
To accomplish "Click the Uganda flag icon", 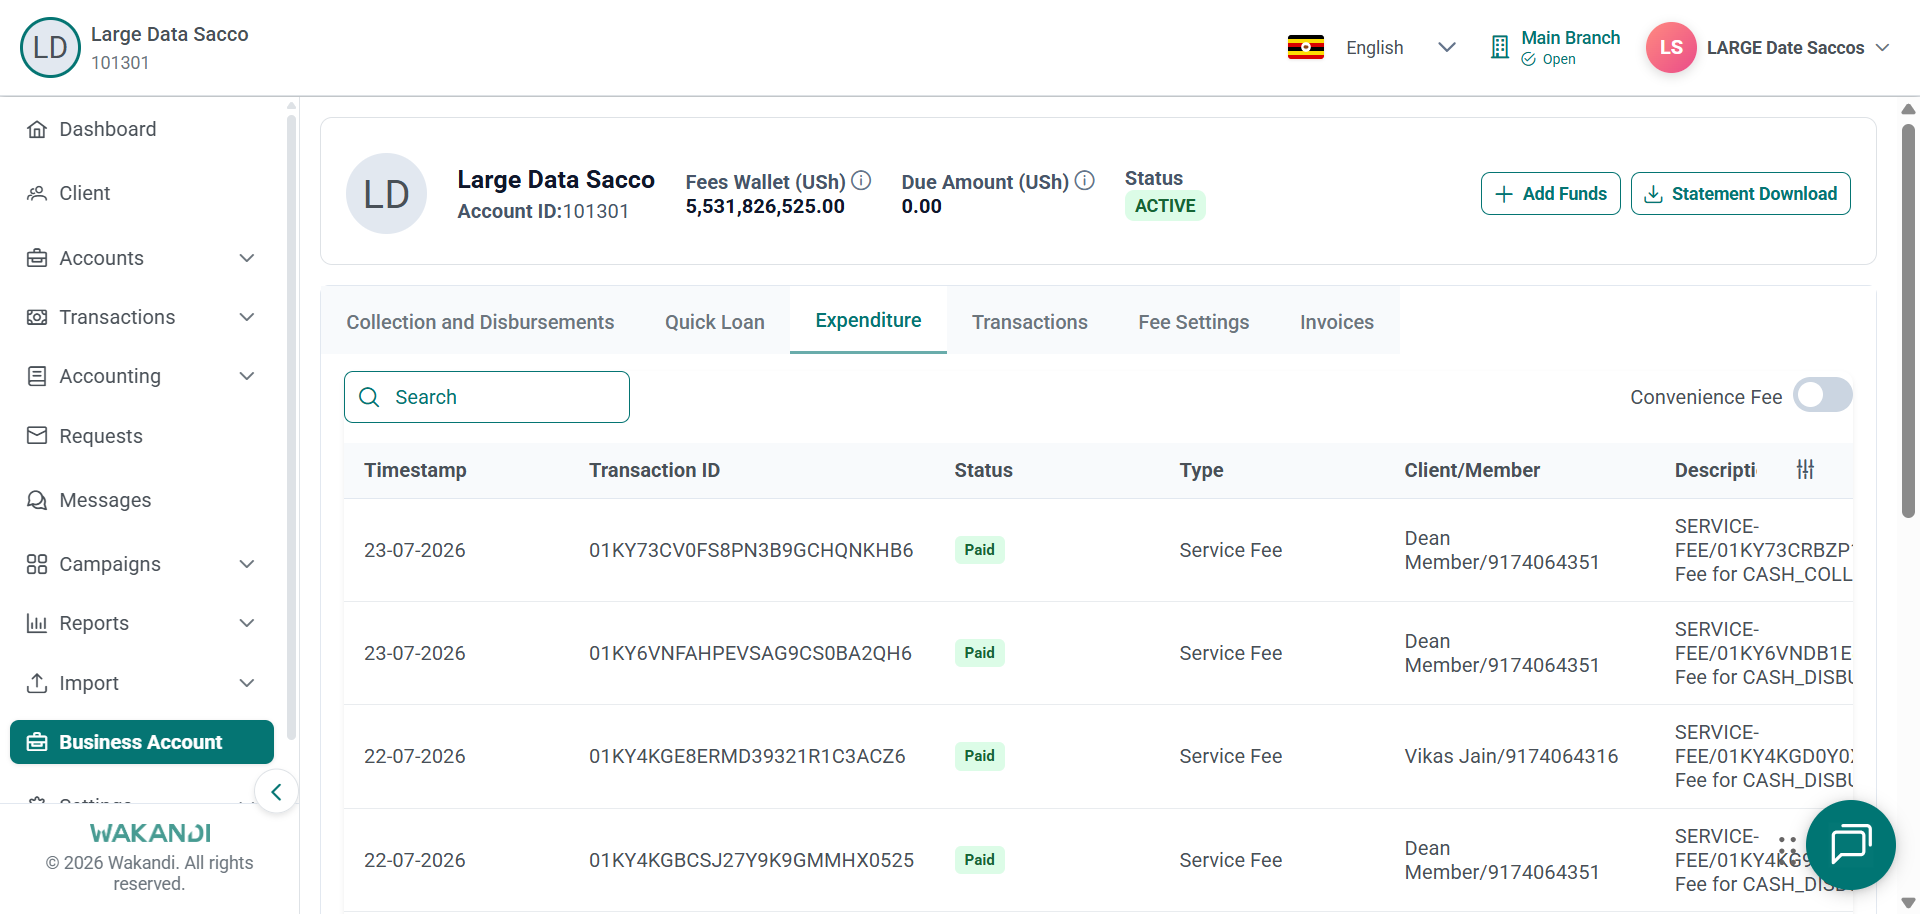I will (x=1306, y=47).
